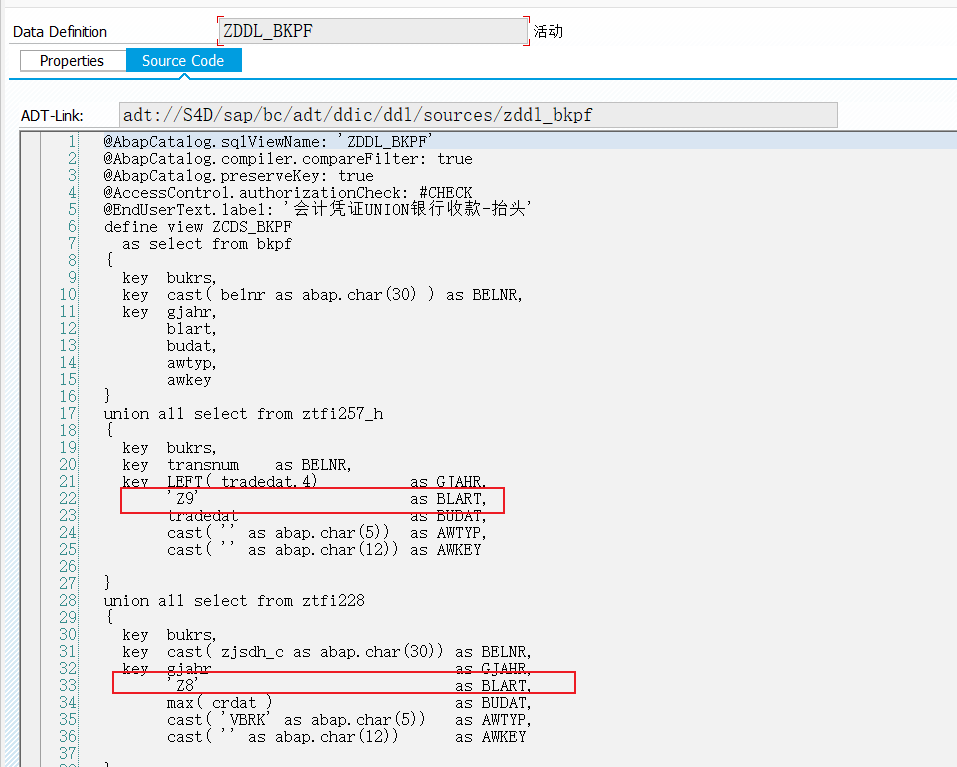This screenshot has width=957, height=767.
Task: Click 'define view ZCDS_BKPF' line
Action: pyautogui.click(x=198, y=227)
